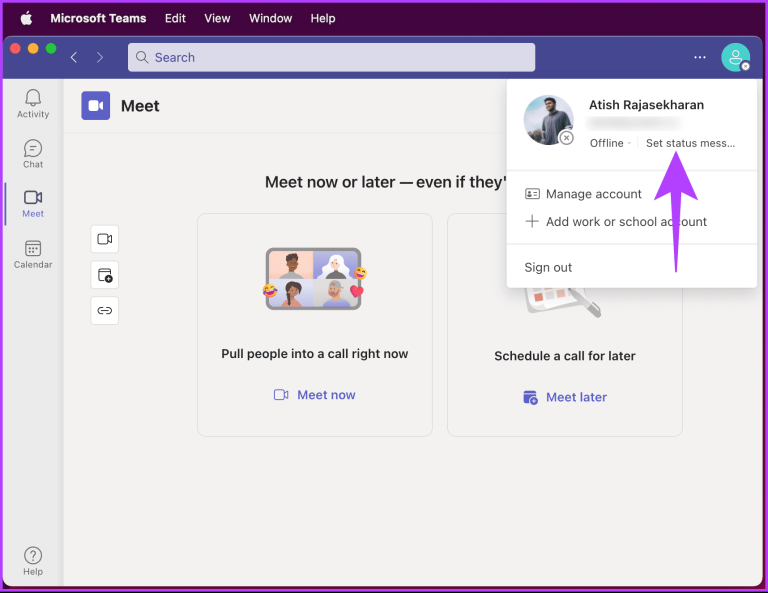Open the View menu in menu bar
The width and height of the screenshot is (768, 593).
217,18
